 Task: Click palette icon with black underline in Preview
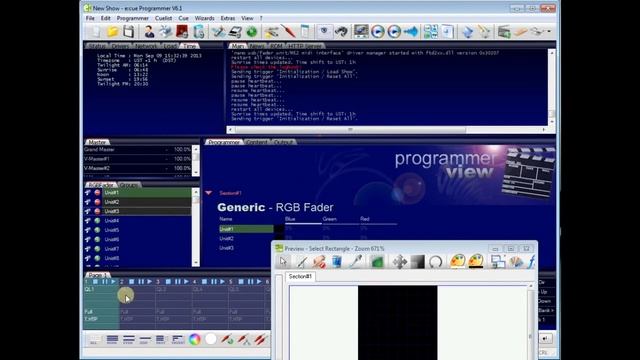(476, 261)
